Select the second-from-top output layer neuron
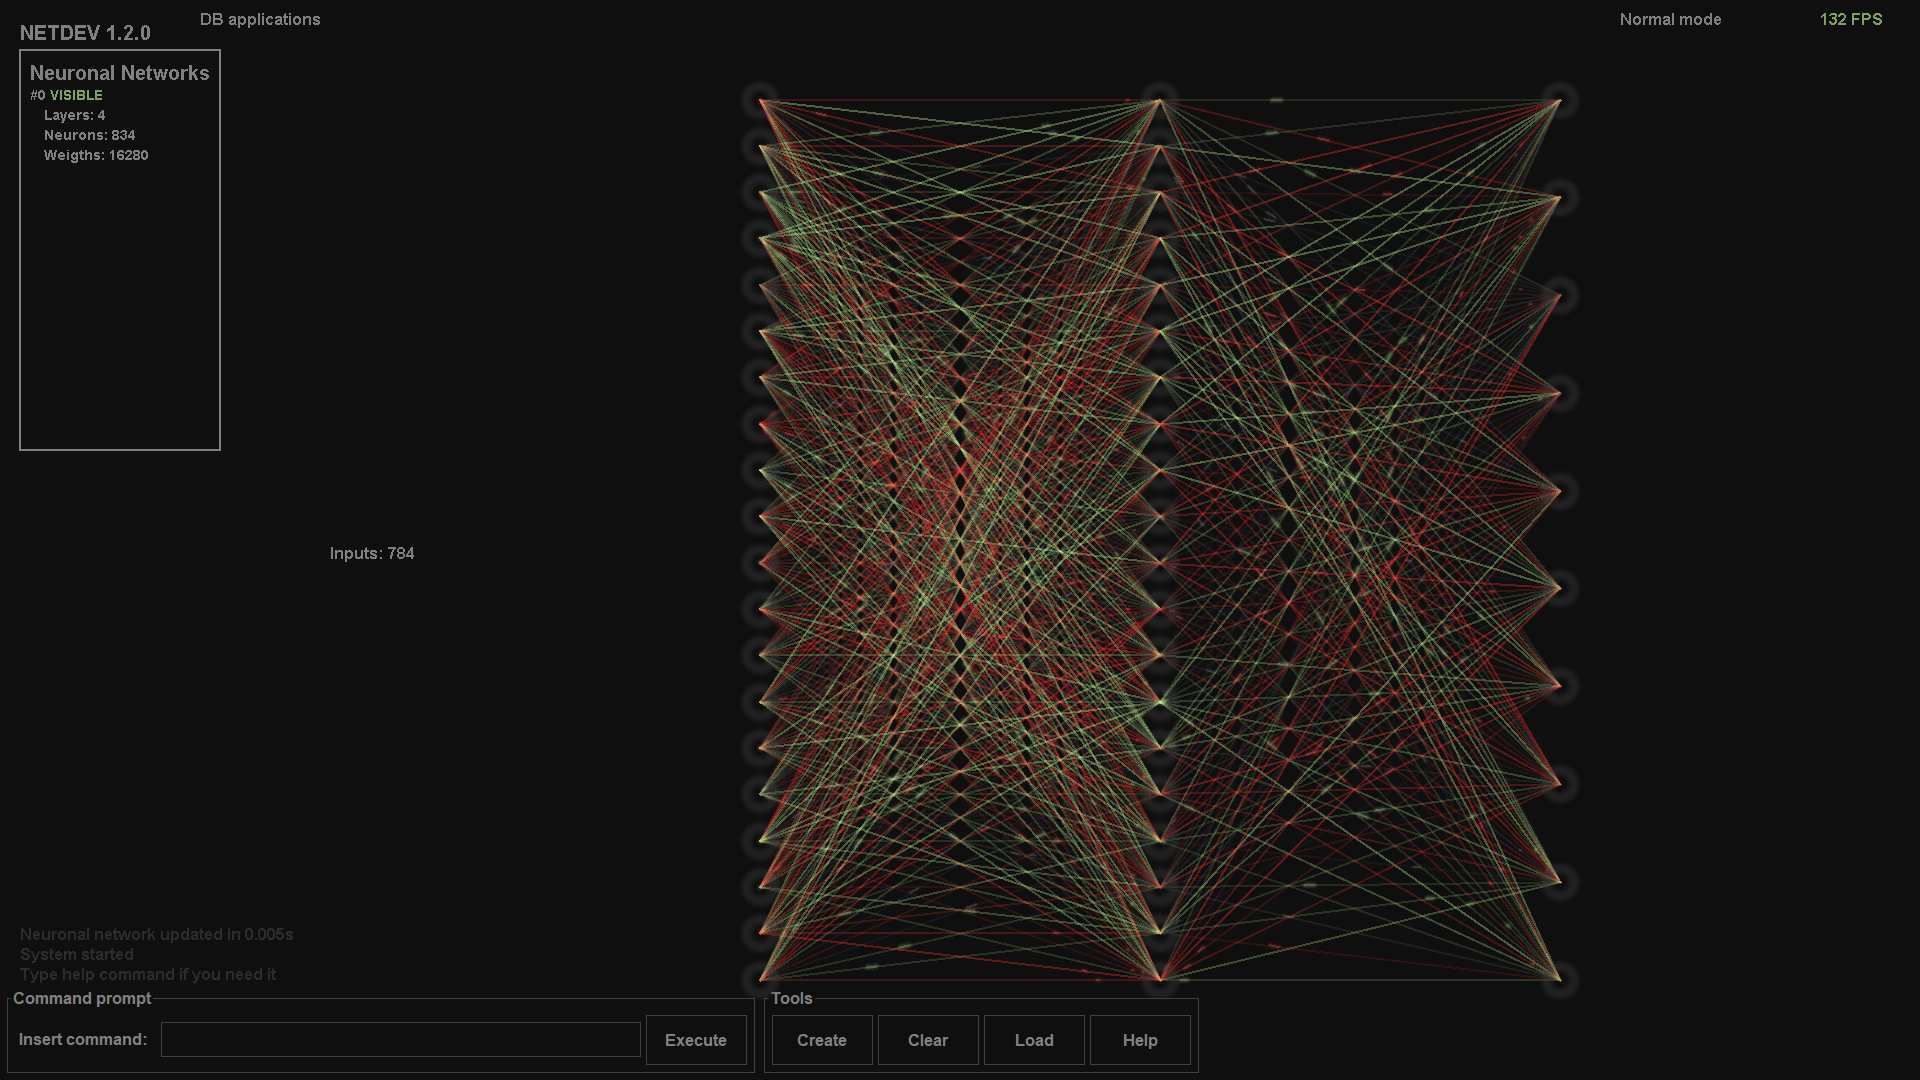1920x1080 pixels. click(x=1560, y=198)
